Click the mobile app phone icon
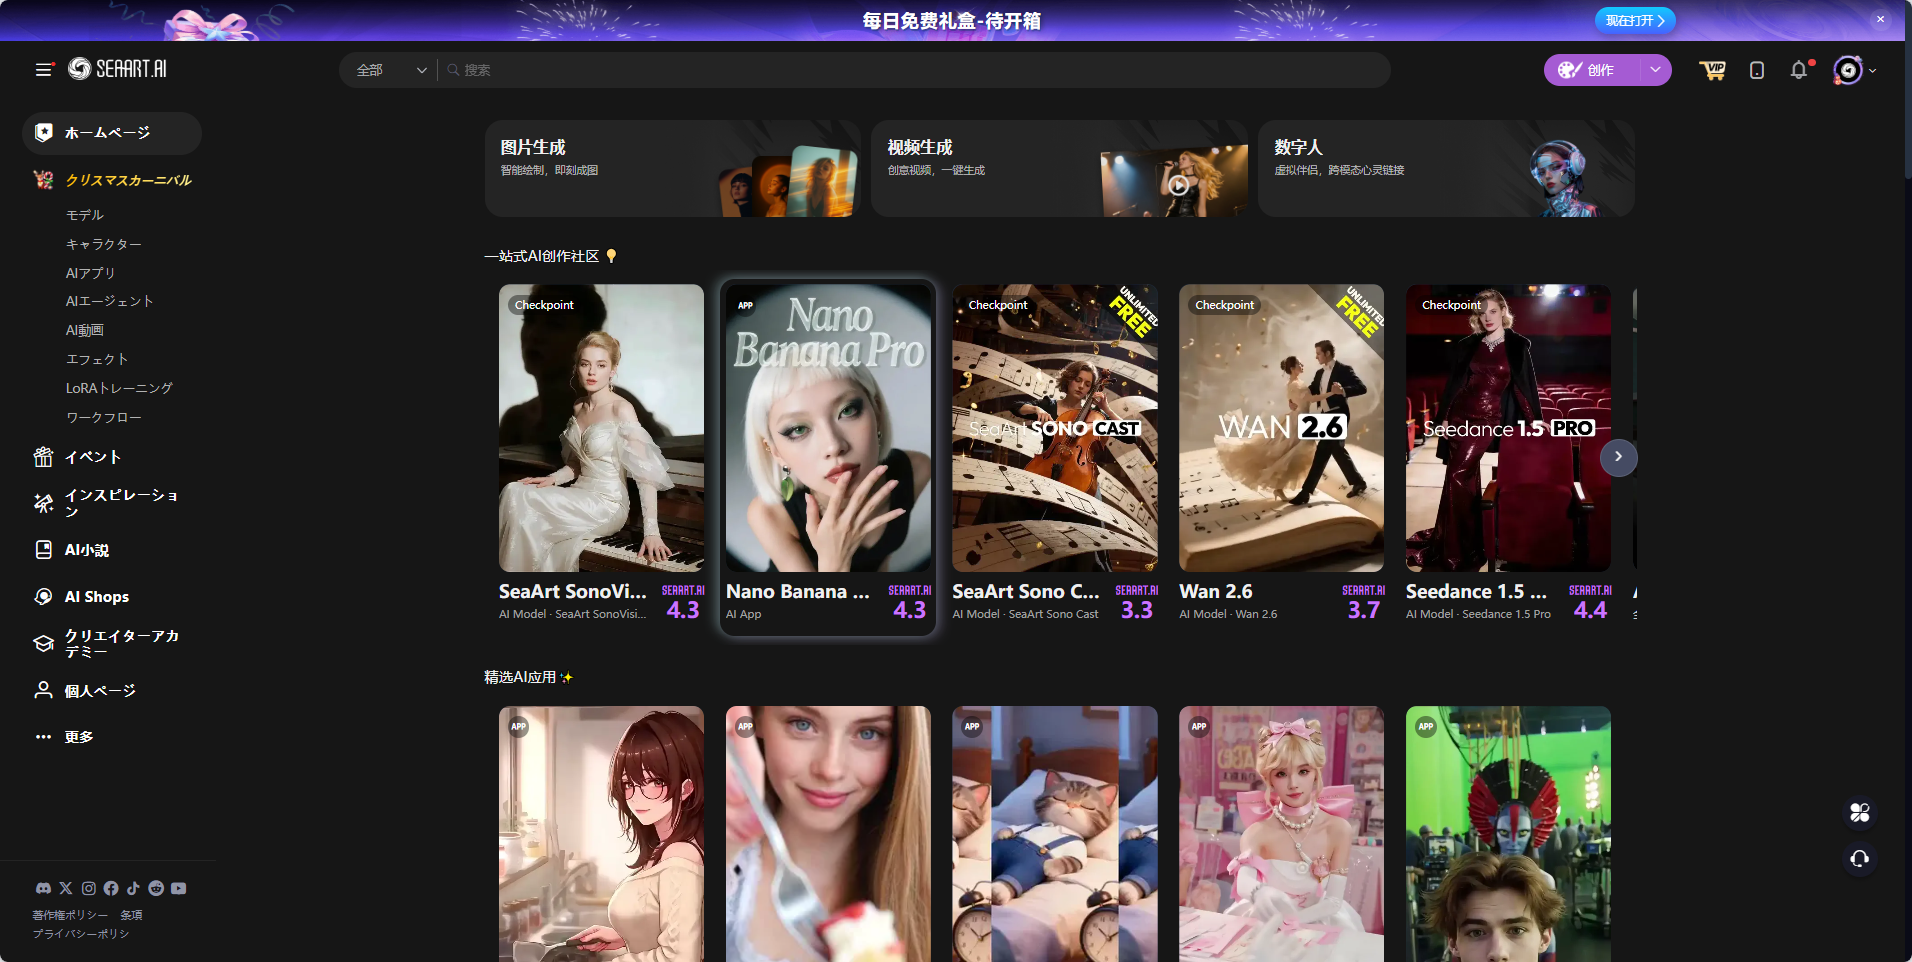 [x=1757, y=70]
